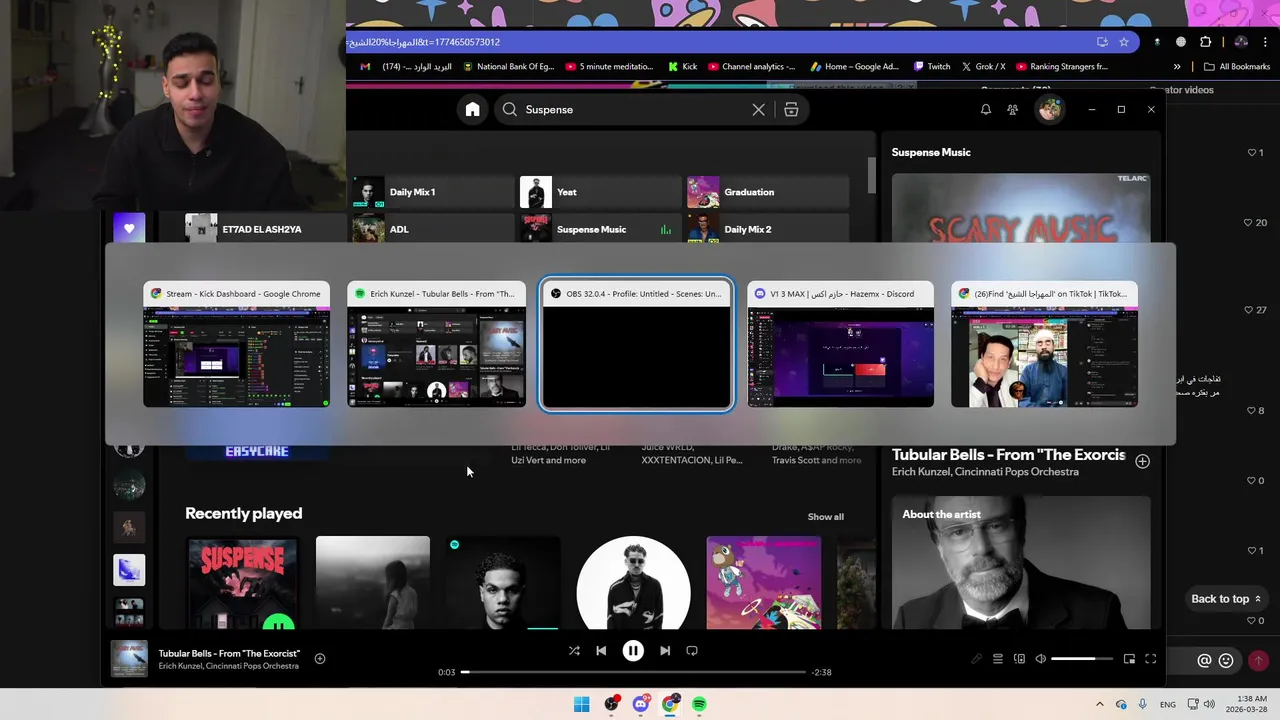Pause Tubular Bells playback
1280x720 pixels.
[x=633, y=651]
